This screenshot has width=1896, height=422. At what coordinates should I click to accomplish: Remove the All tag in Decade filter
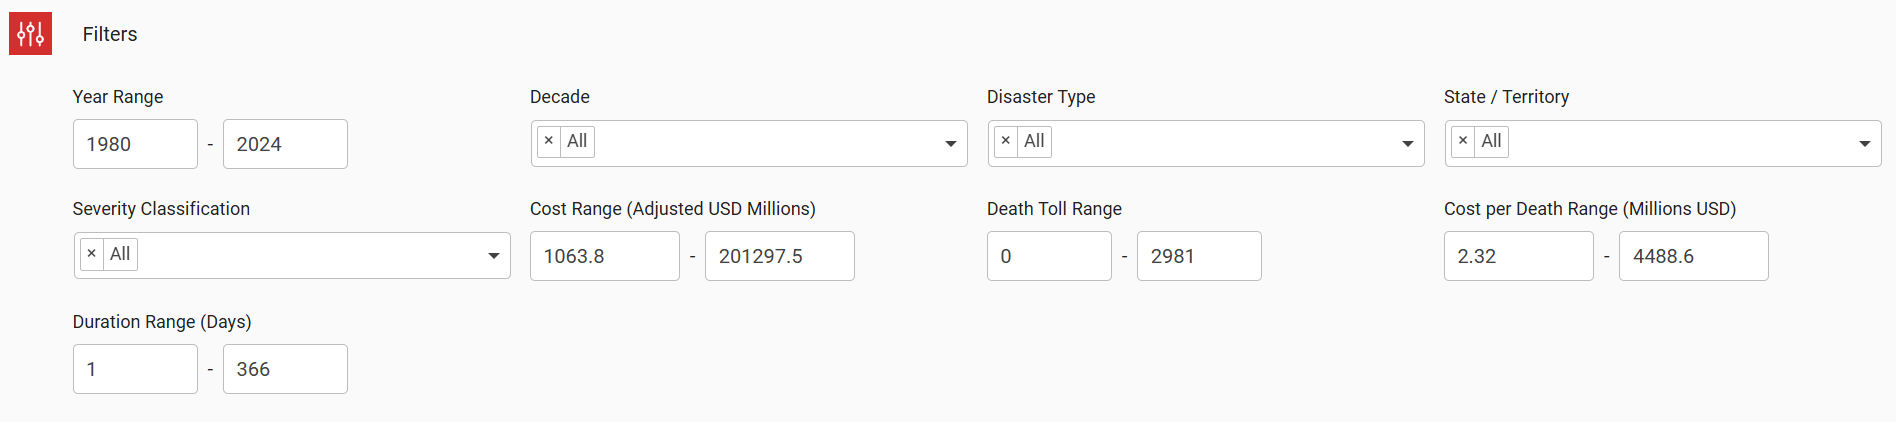click(549, 141)
